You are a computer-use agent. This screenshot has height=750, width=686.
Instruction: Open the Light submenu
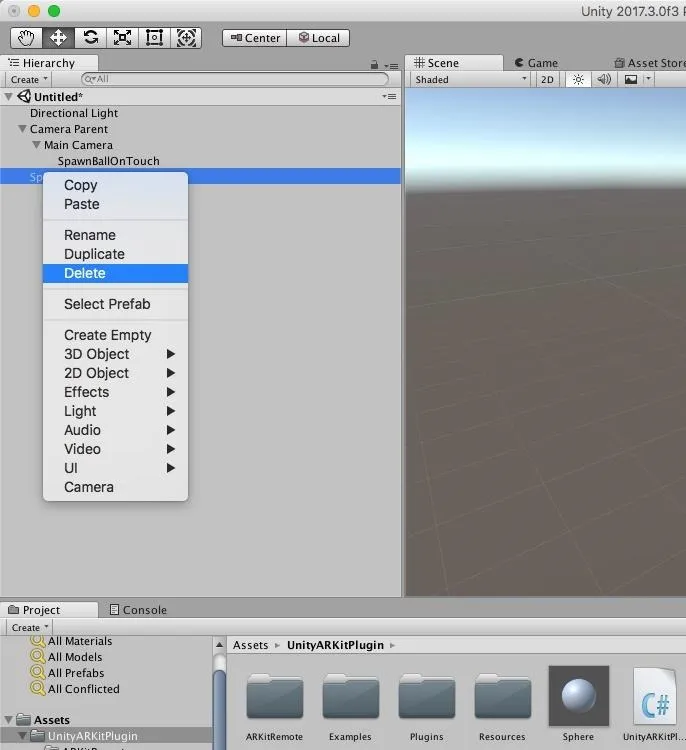point(115,411)
